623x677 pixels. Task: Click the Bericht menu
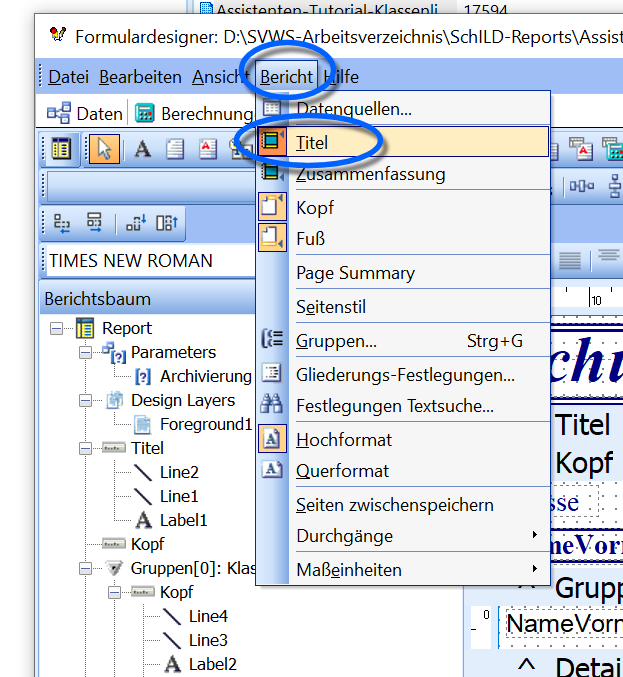(x=286, y=77)
